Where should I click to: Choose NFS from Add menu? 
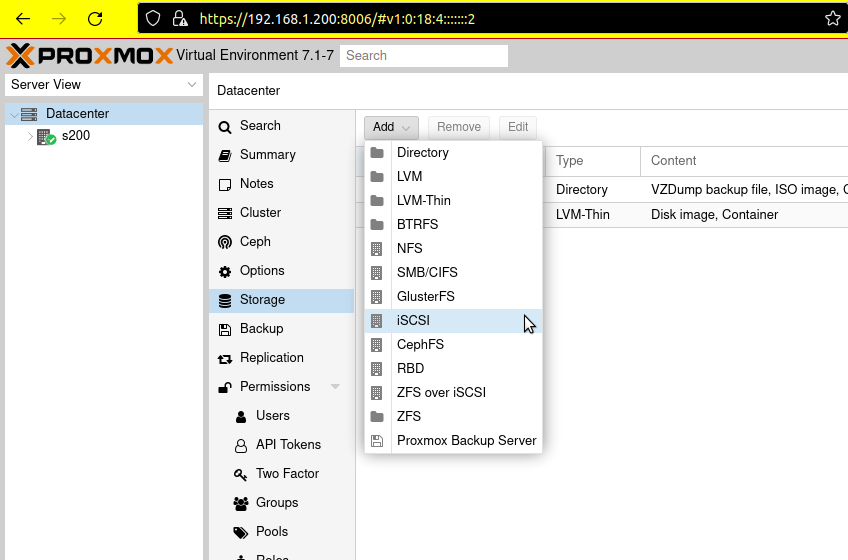453,248
